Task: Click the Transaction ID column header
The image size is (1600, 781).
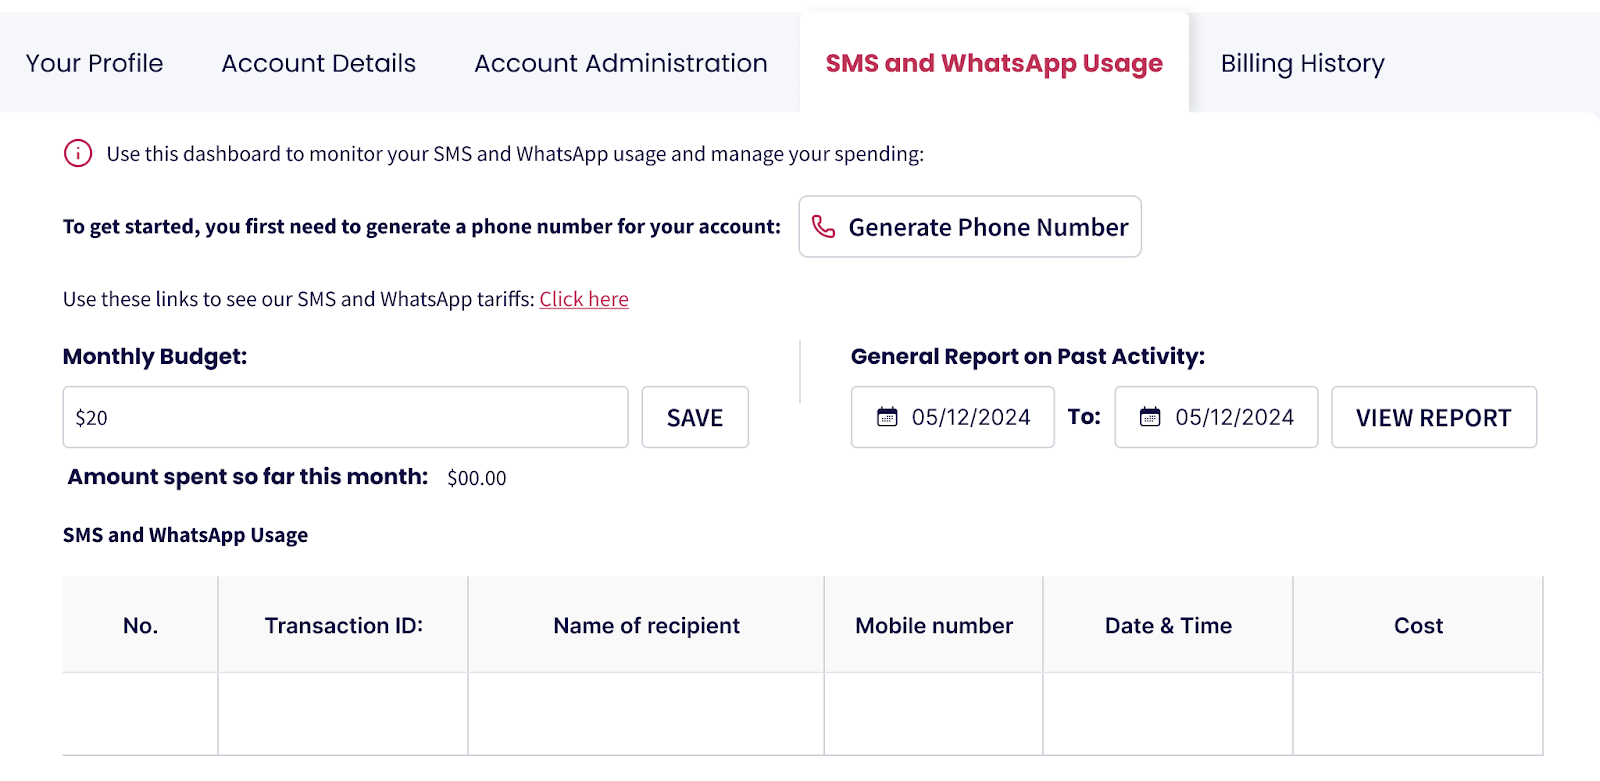Action: pyautogui.click(x=343, y=625)
